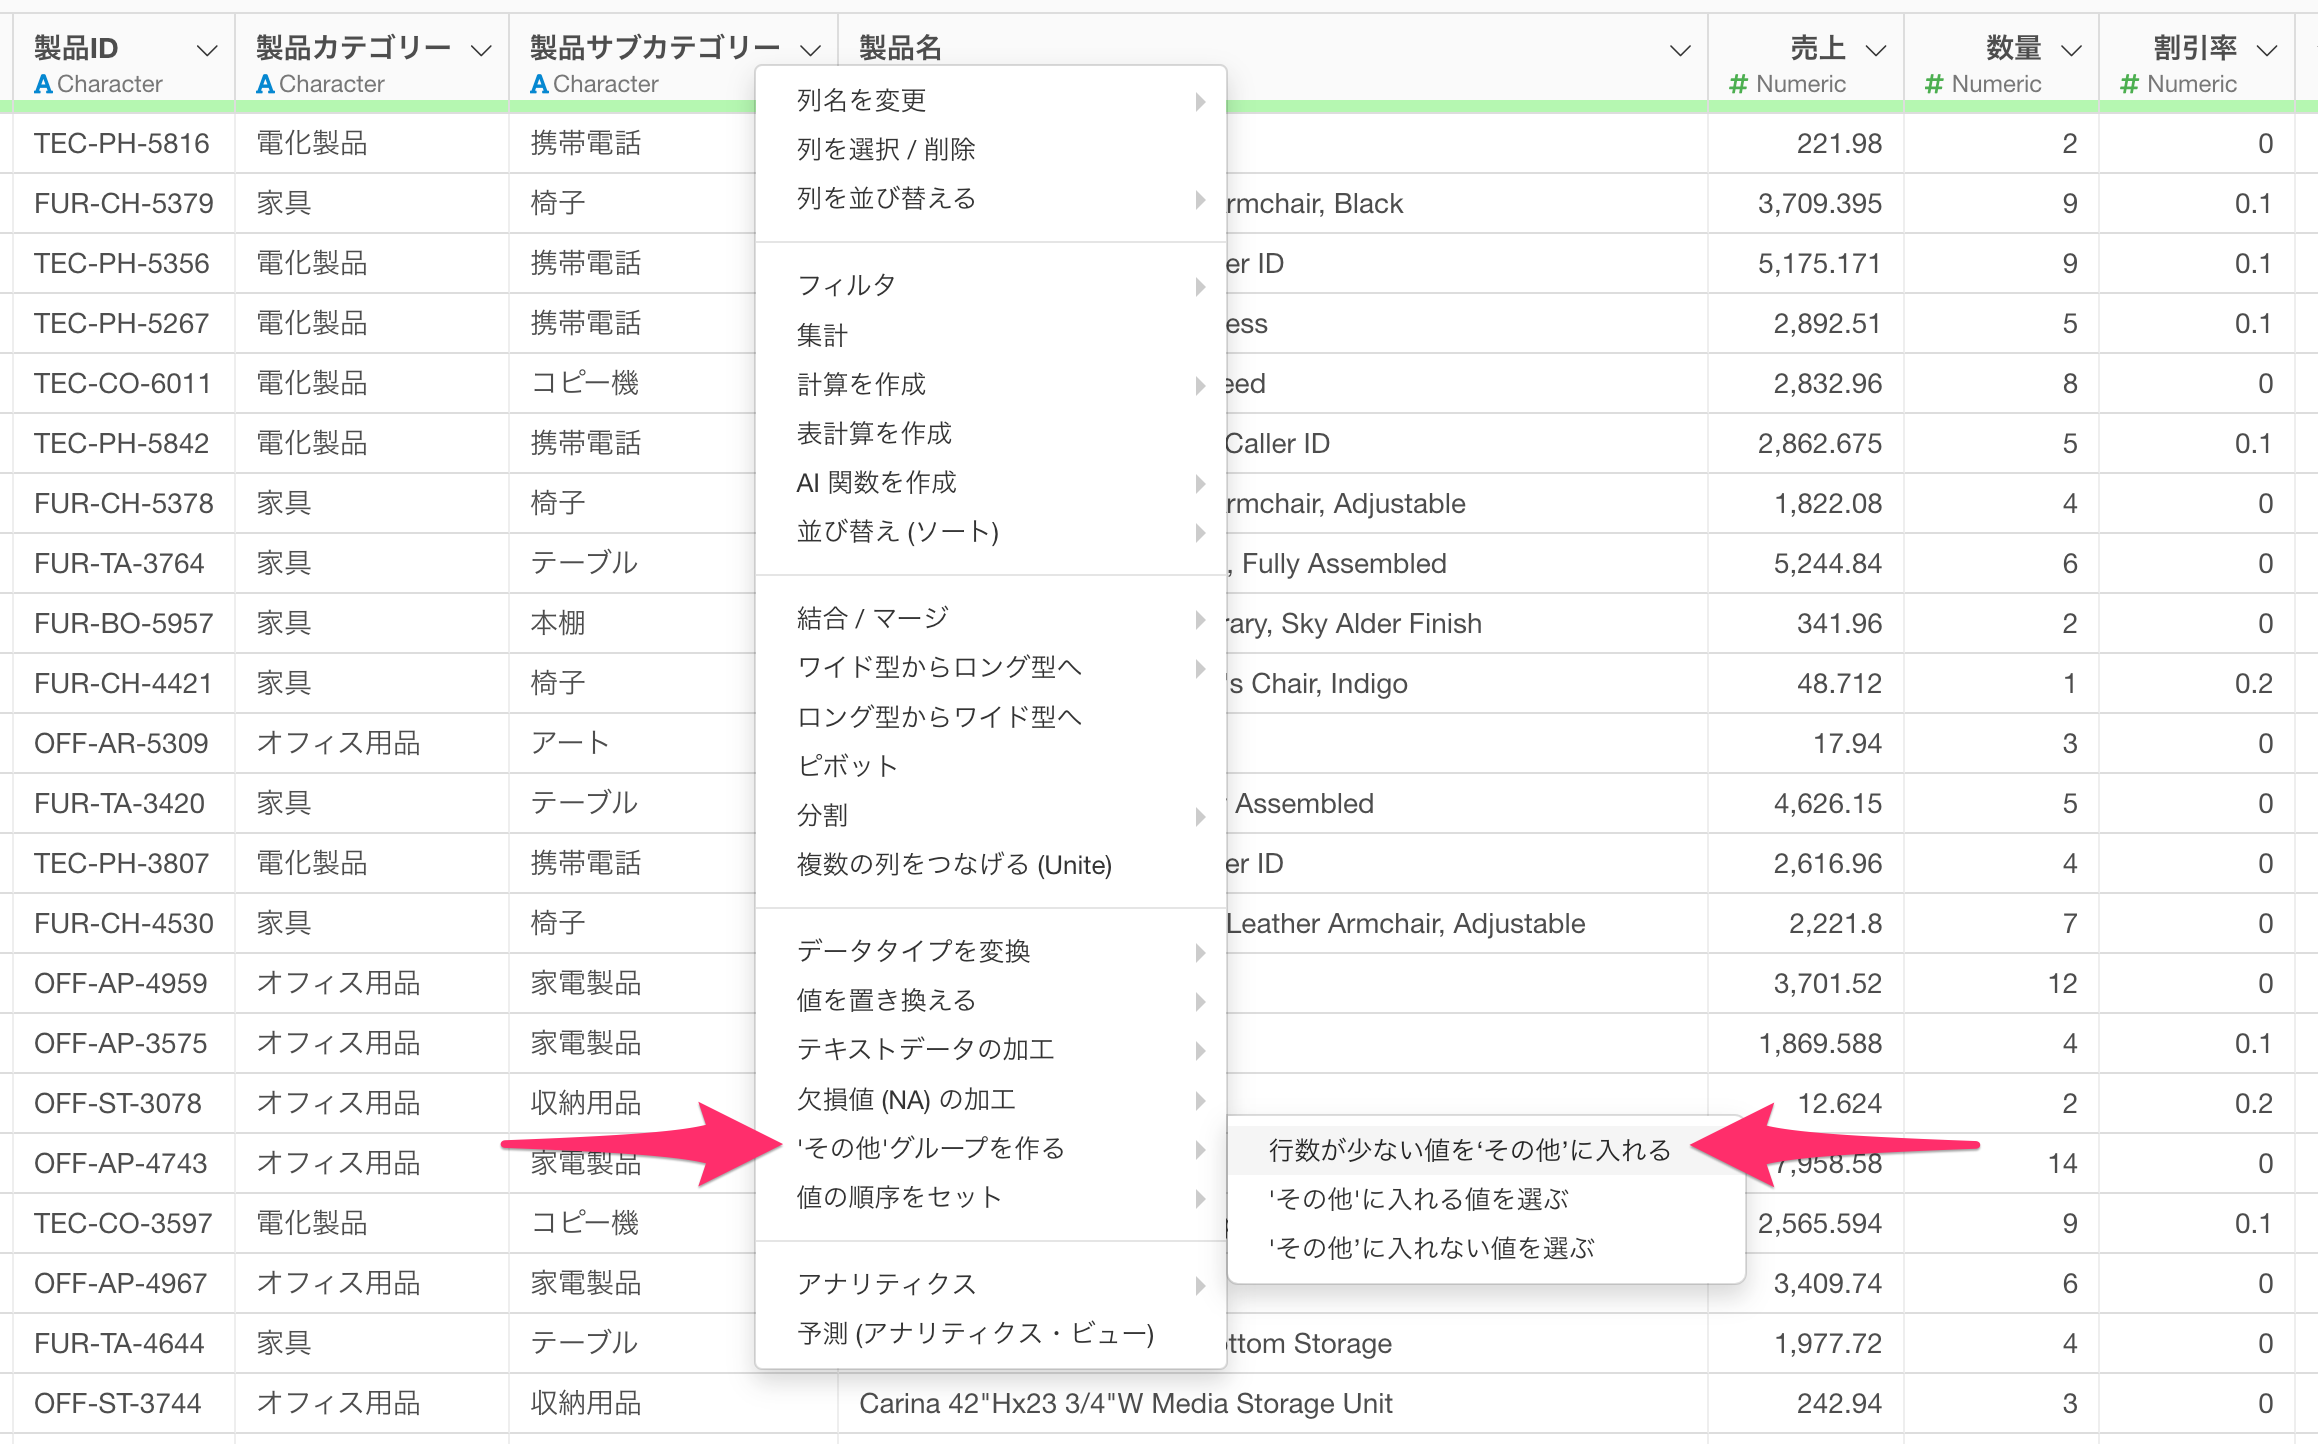
Task: Choose 'その他'に入れる値を選ぶ option
Action: coord(1418,1199)
